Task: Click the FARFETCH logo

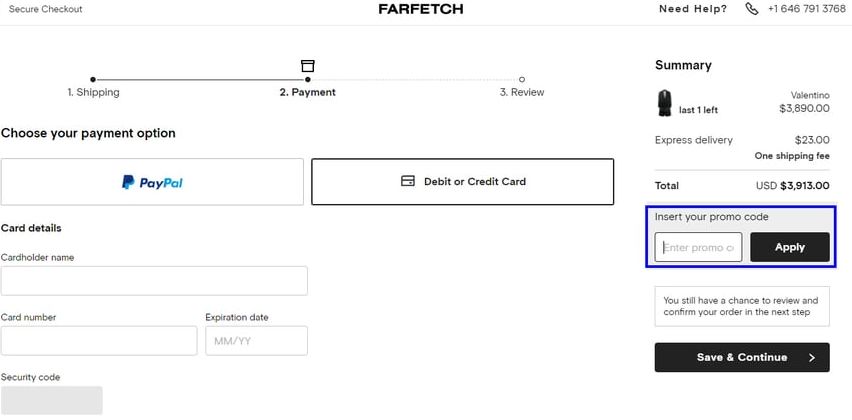Action: pyautogui.click(x=421, y=9)
